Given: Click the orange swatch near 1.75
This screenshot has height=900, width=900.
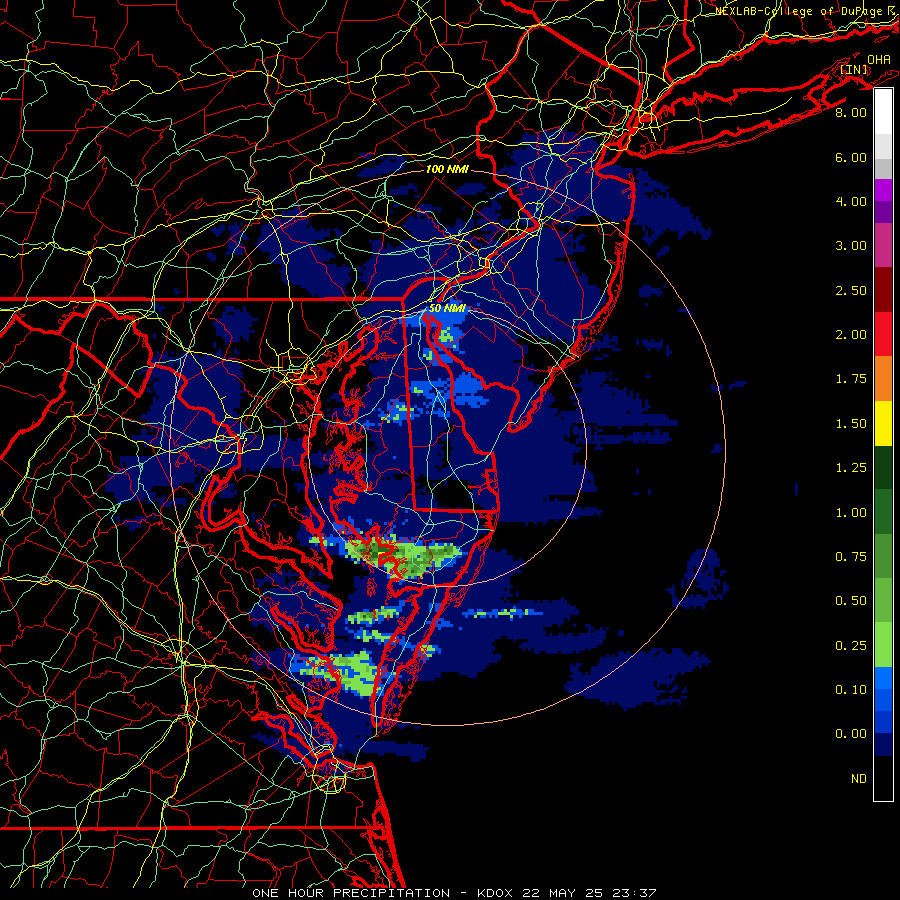Looking at the screenshot, I should pyautogui.click(x=883, y=379).
